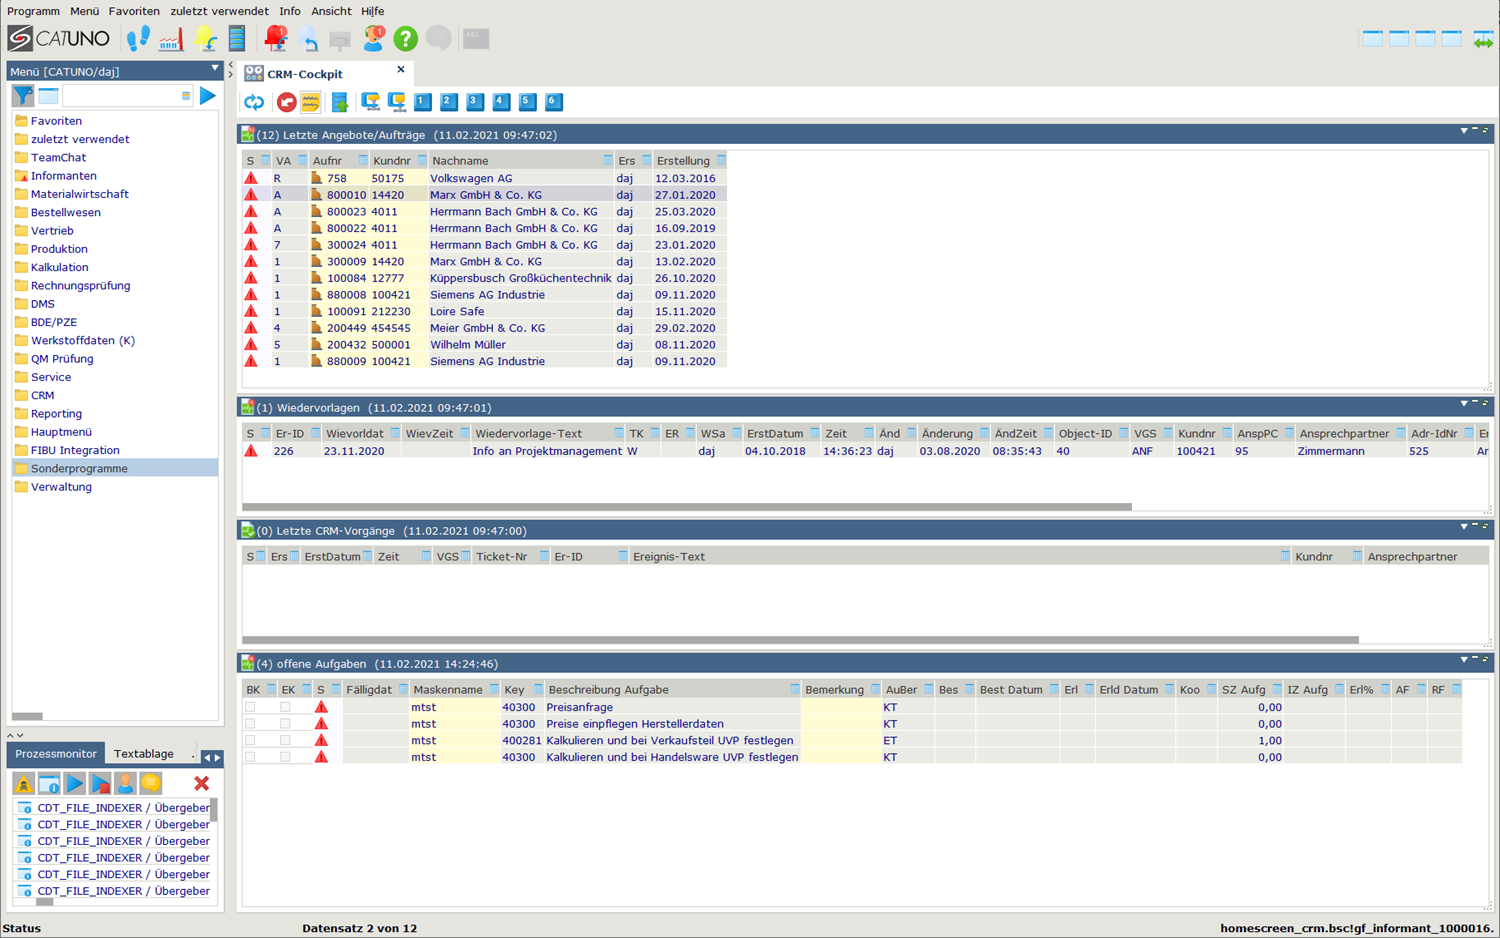
Task: Click the search input field in menu panel
Action: click(x=120, y=96)
